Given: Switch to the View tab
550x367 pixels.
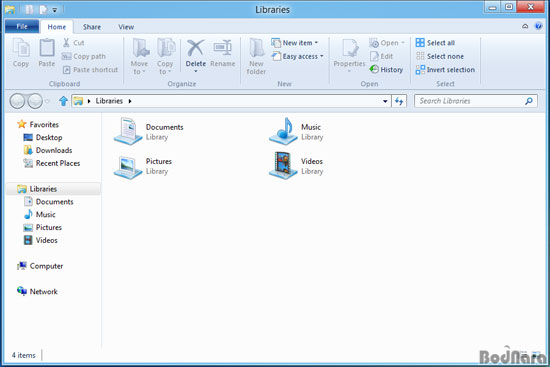Looking at the screenshot, I should [x=126, y=27].
